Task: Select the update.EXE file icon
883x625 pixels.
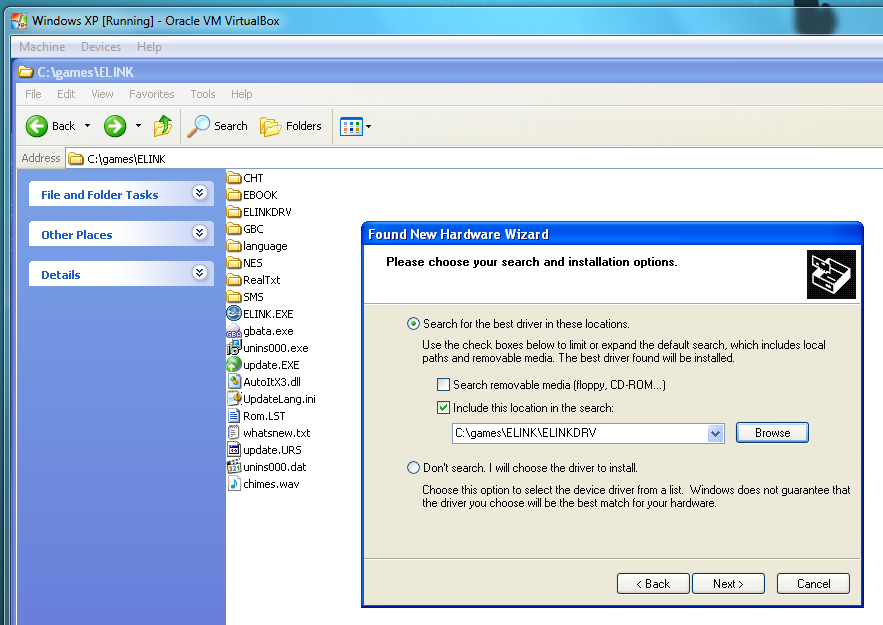Action: pos(234,365)
